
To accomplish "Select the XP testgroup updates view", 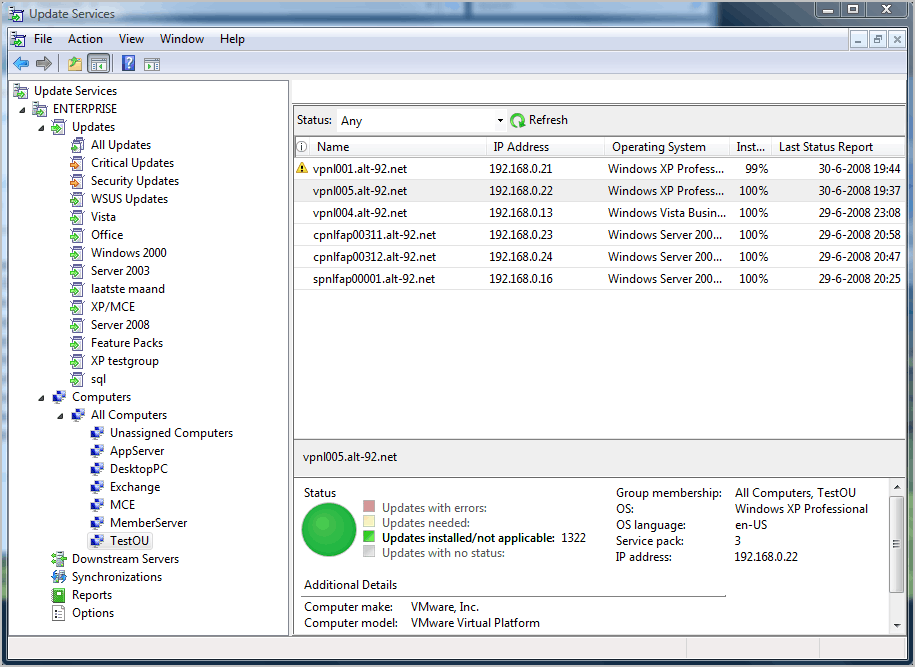I will click(x=124, y=361).
